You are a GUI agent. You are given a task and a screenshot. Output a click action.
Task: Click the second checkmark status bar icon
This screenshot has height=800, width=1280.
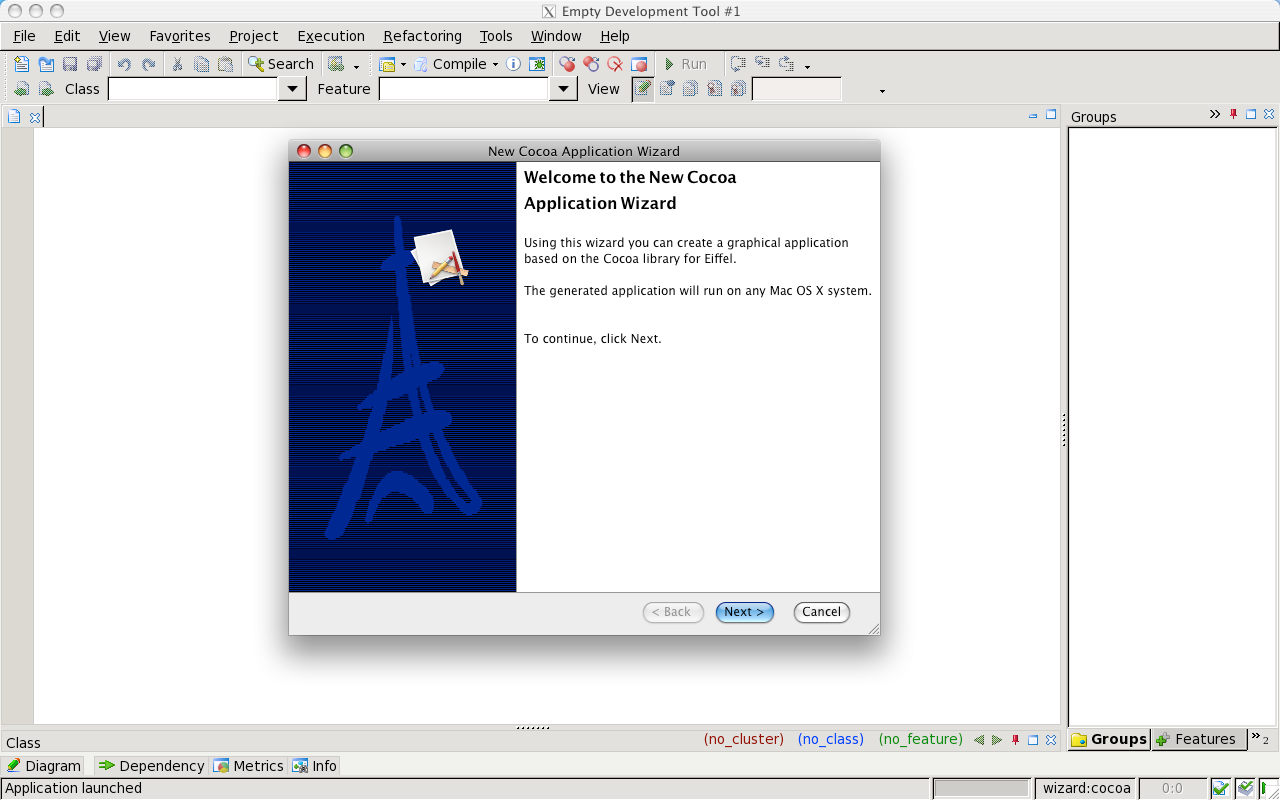(x=1245, y=788)
